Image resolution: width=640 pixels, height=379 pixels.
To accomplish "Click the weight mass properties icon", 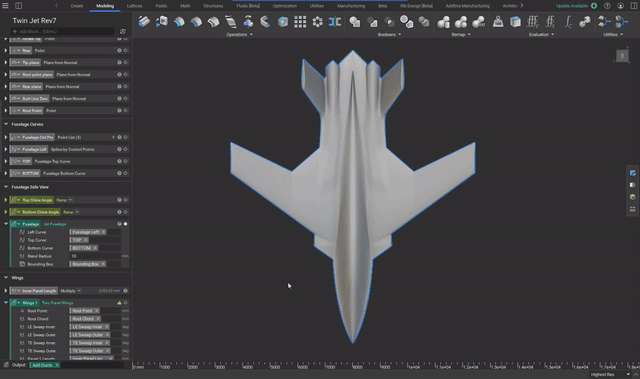I will click(x=498, y=22).
